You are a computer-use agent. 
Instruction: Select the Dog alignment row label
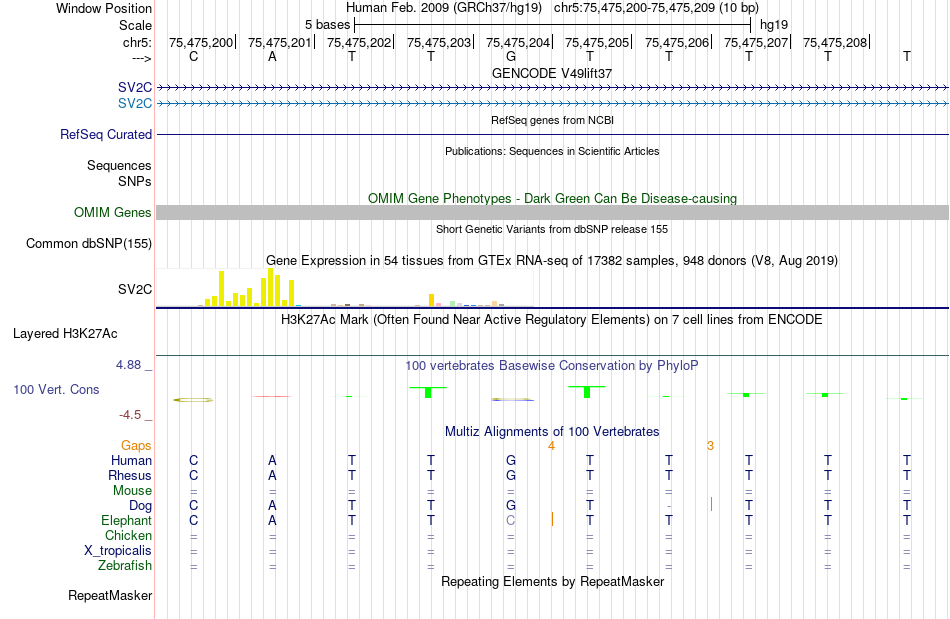tap(140, 506)
